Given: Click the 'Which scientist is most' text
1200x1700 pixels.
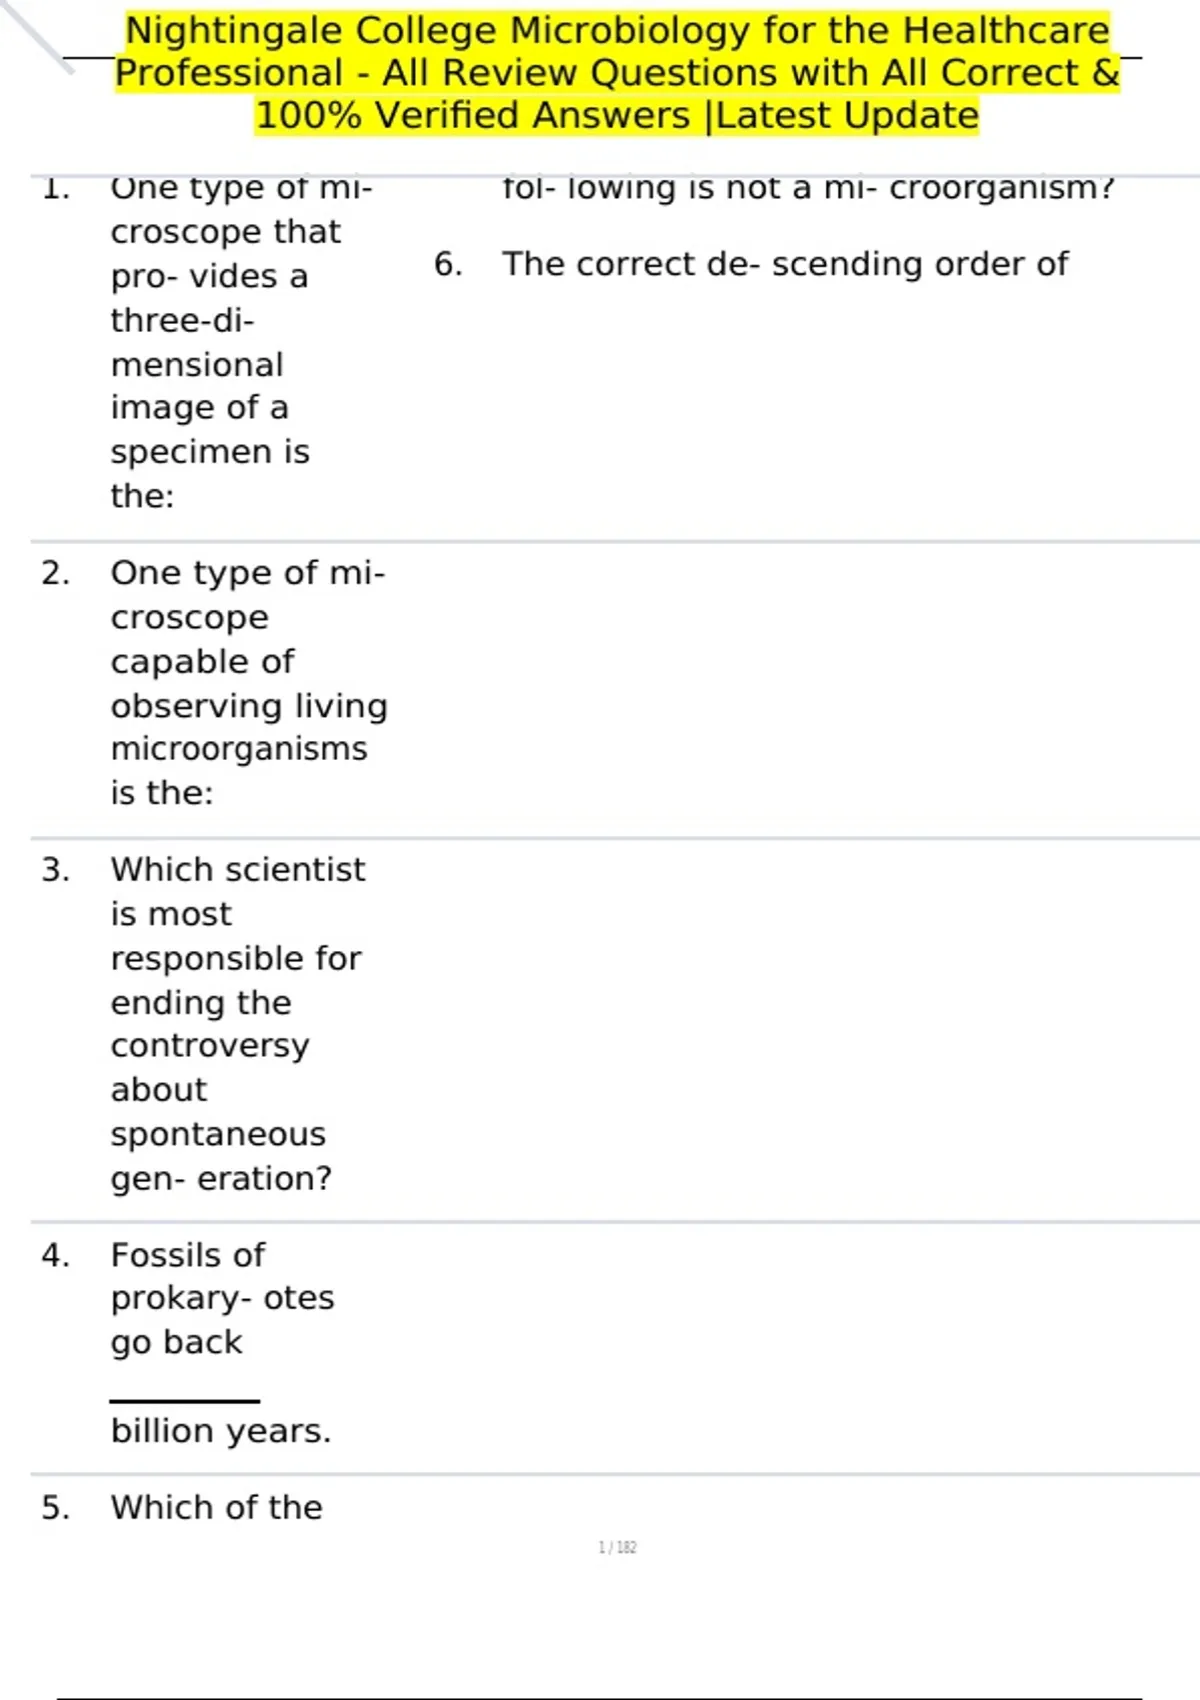Looking at the screenshot, I should (x=237, y=891).
